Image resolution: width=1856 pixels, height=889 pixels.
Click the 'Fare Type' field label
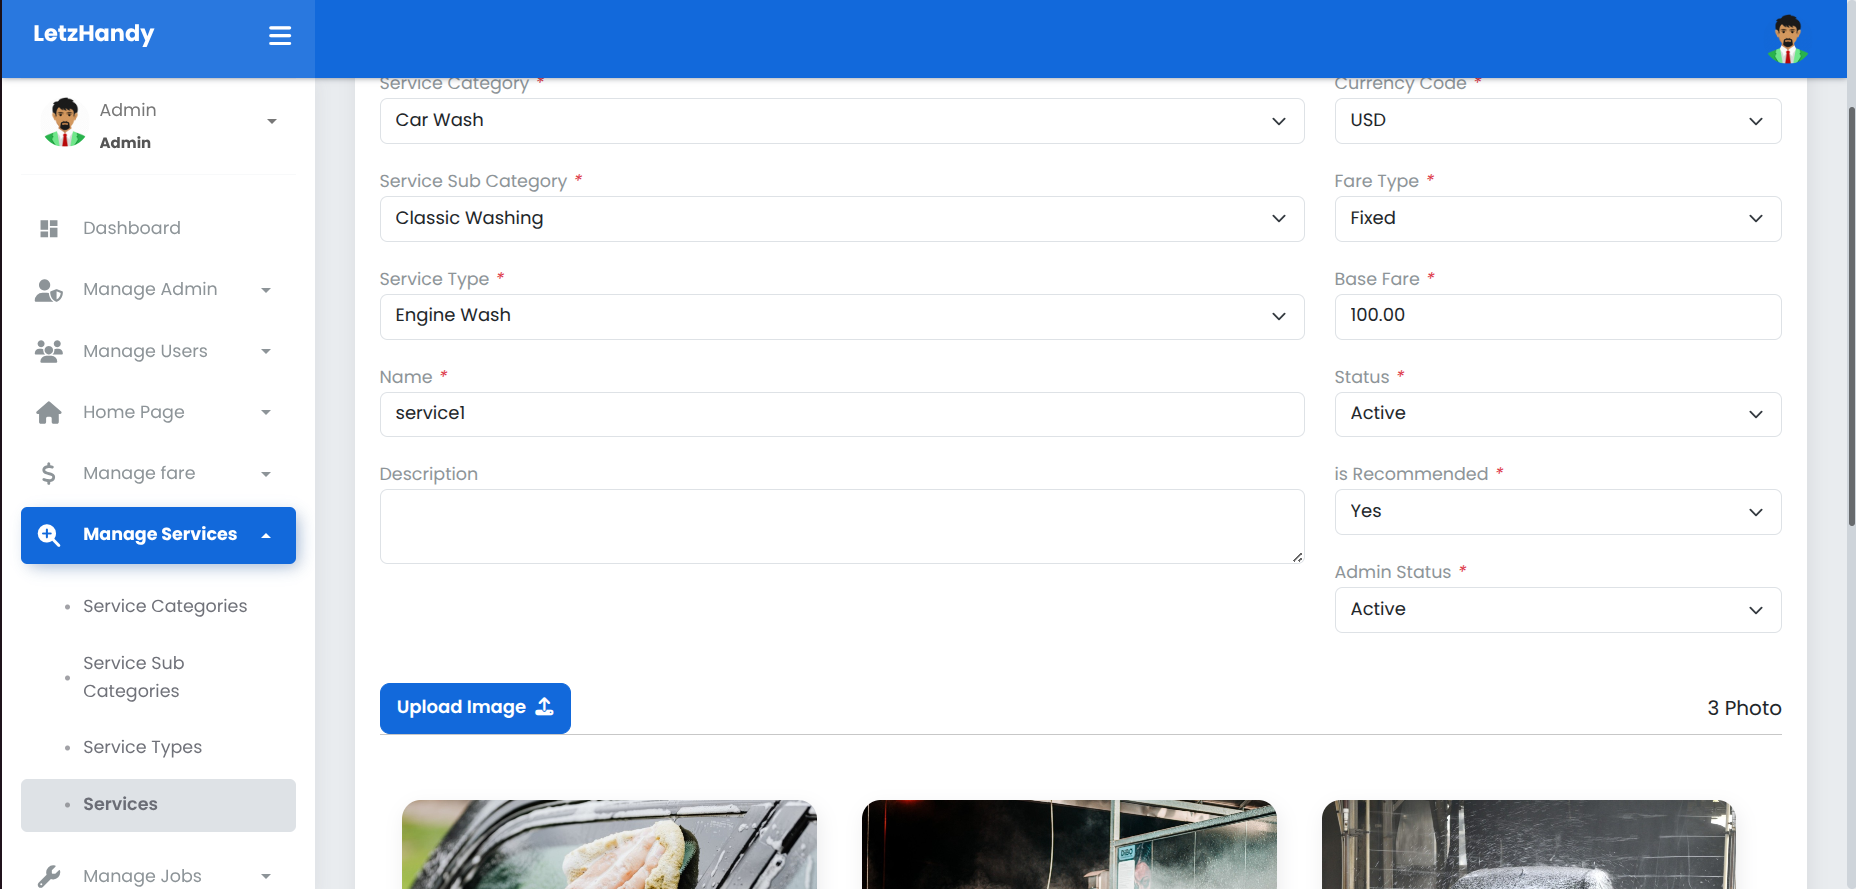tap(1377, 181)
